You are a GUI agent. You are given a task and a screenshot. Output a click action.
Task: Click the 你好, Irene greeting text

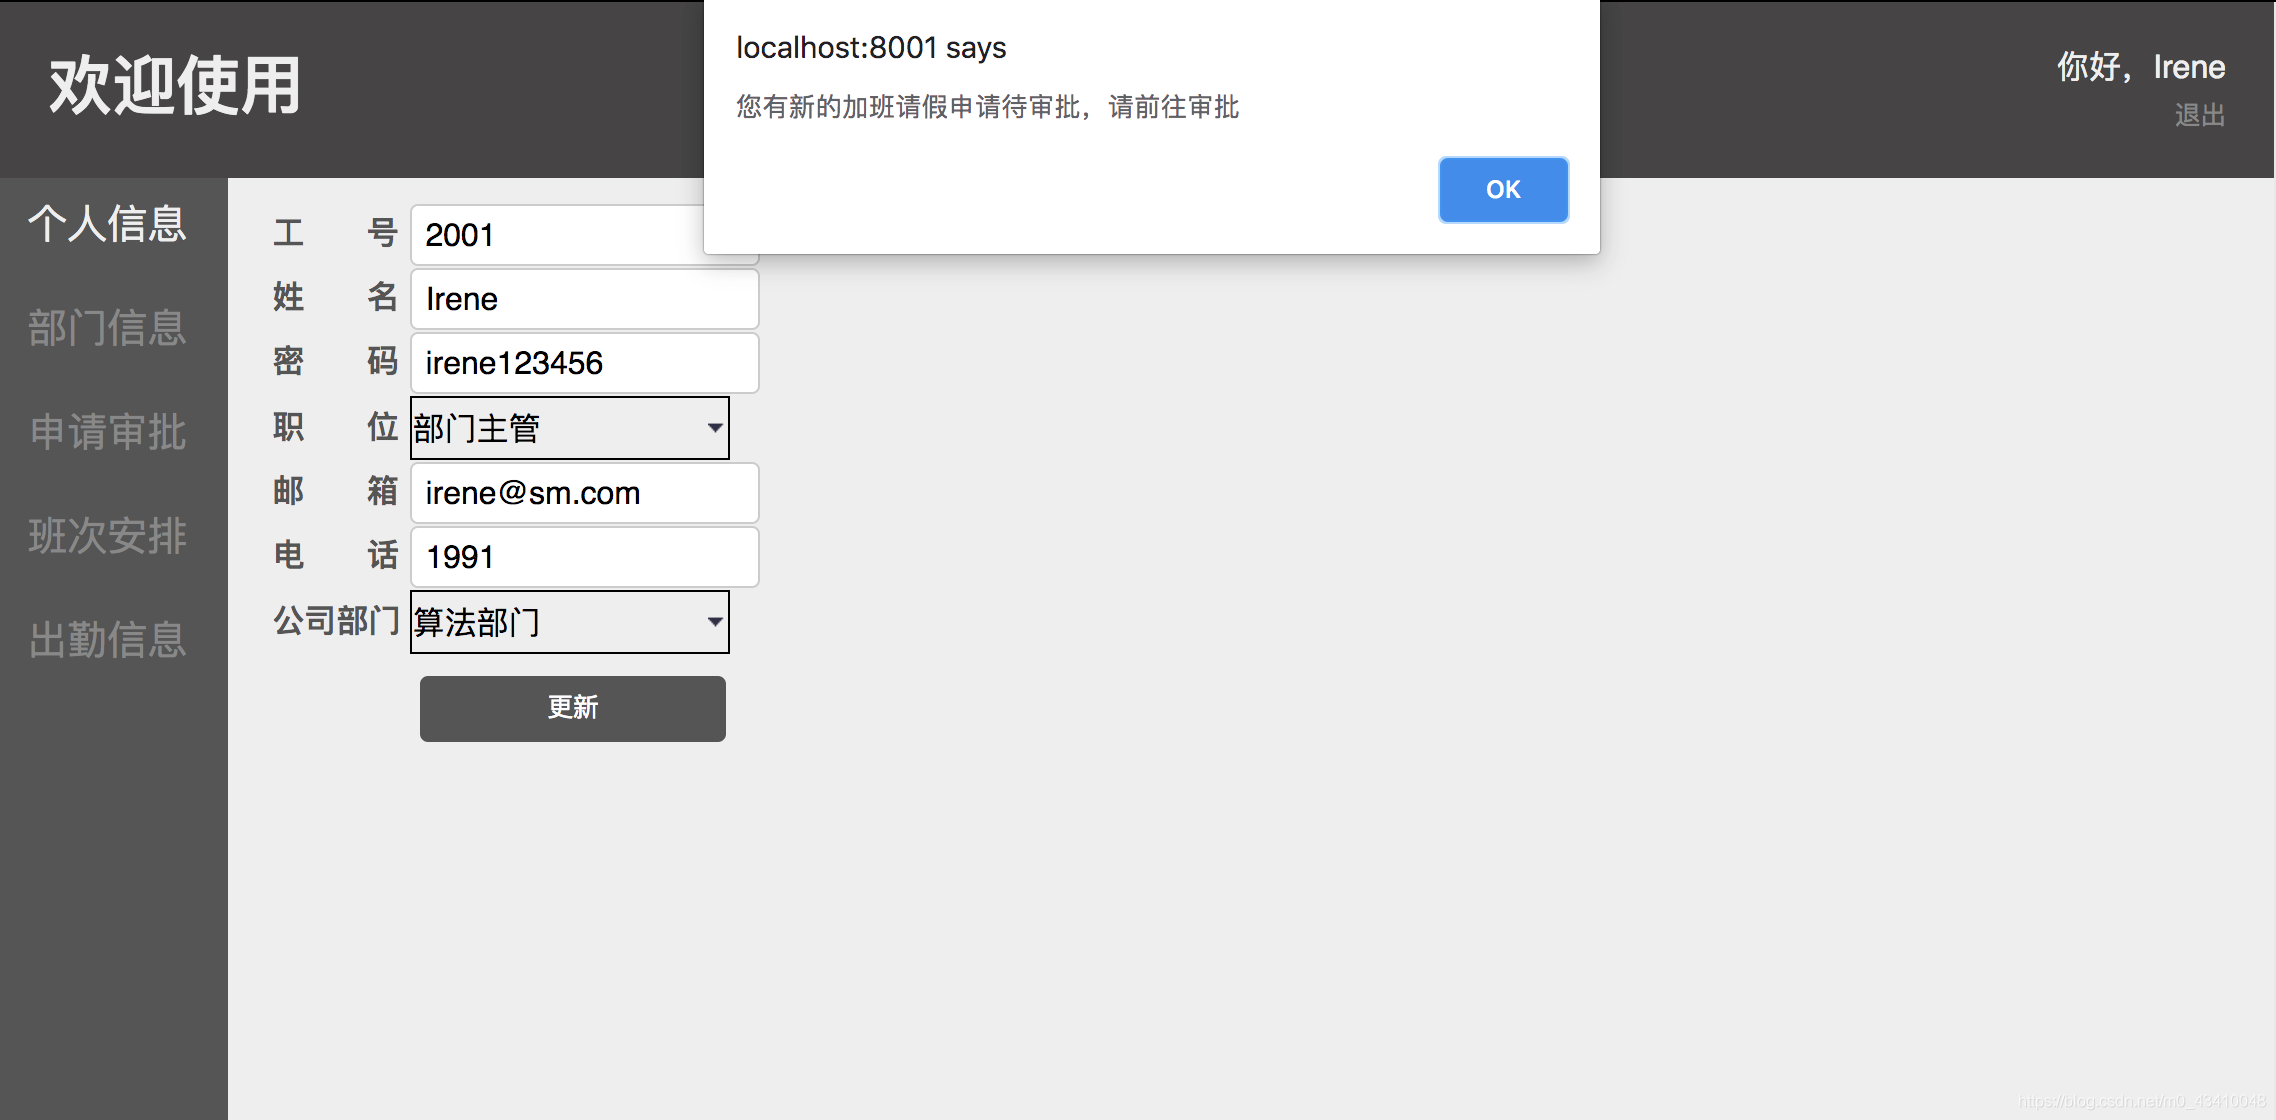[x=2140, y=67]
